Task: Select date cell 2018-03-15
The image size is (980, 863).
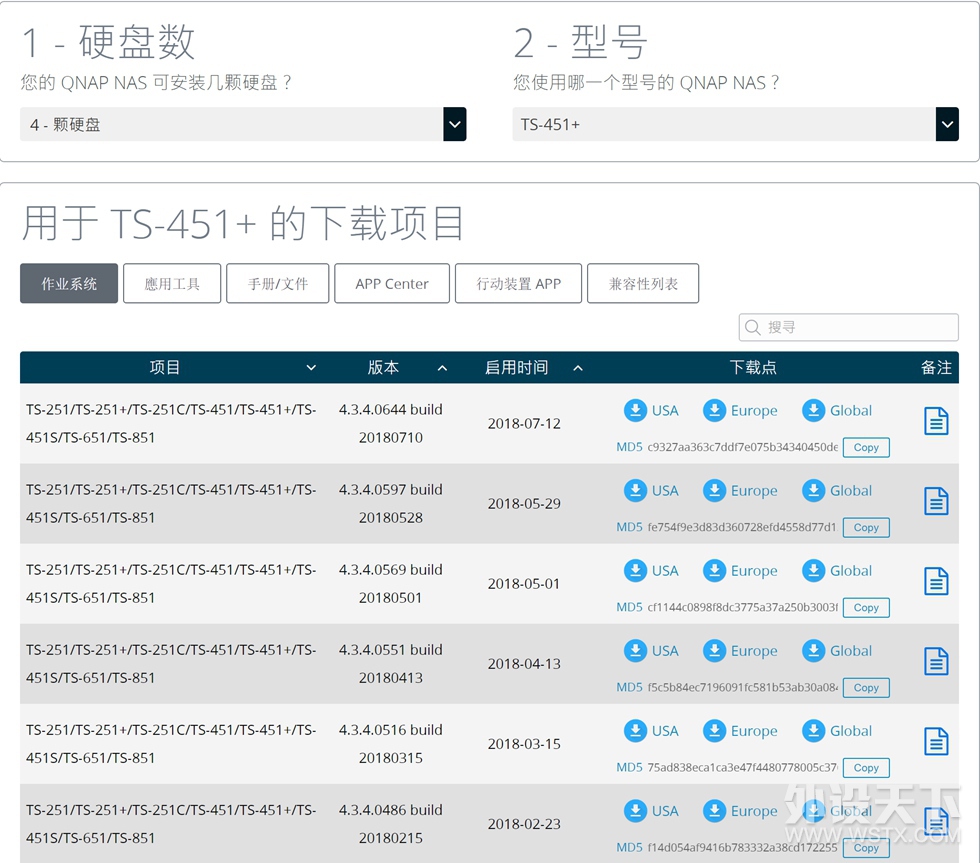Action: [x=524, y=744]
